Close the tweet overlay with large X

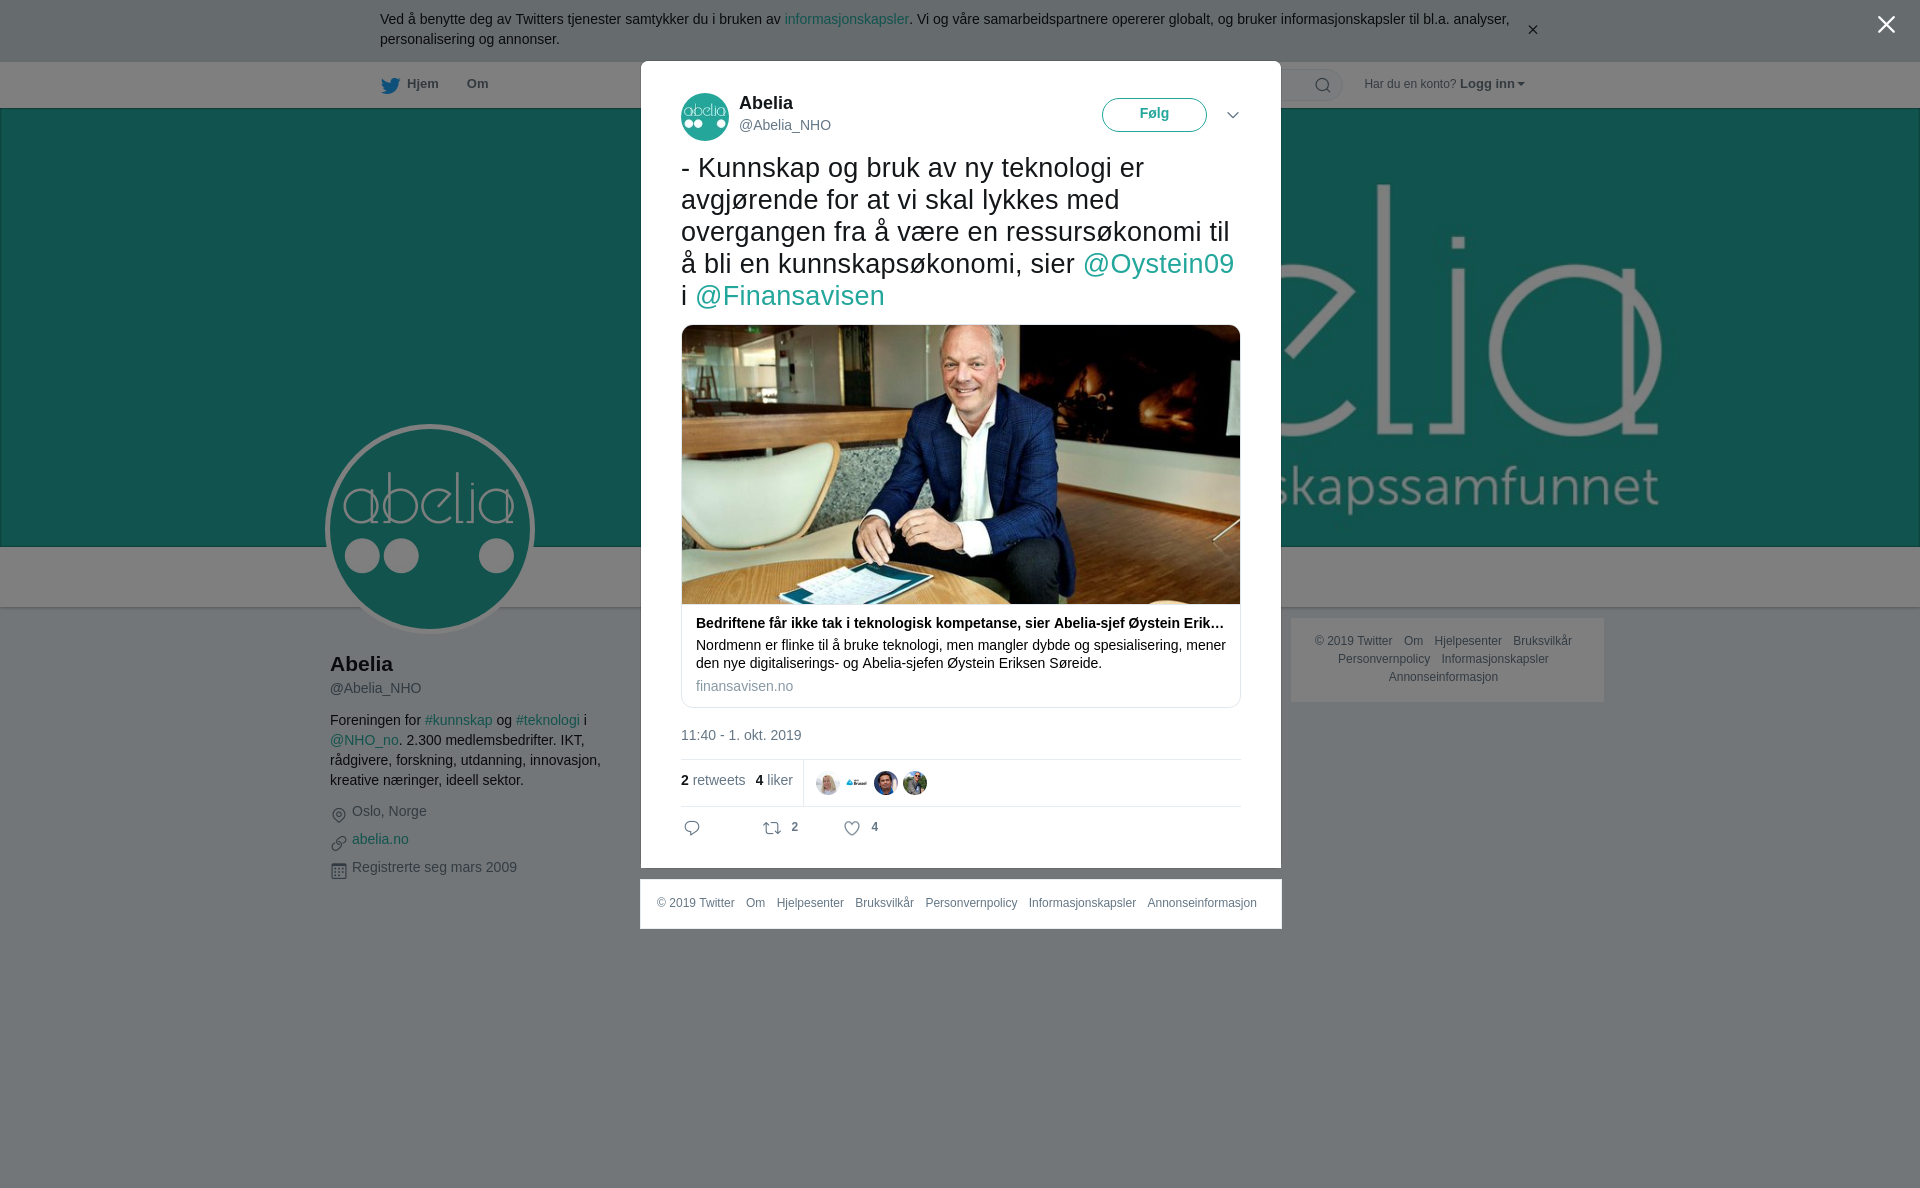[x=1886, y=25]
